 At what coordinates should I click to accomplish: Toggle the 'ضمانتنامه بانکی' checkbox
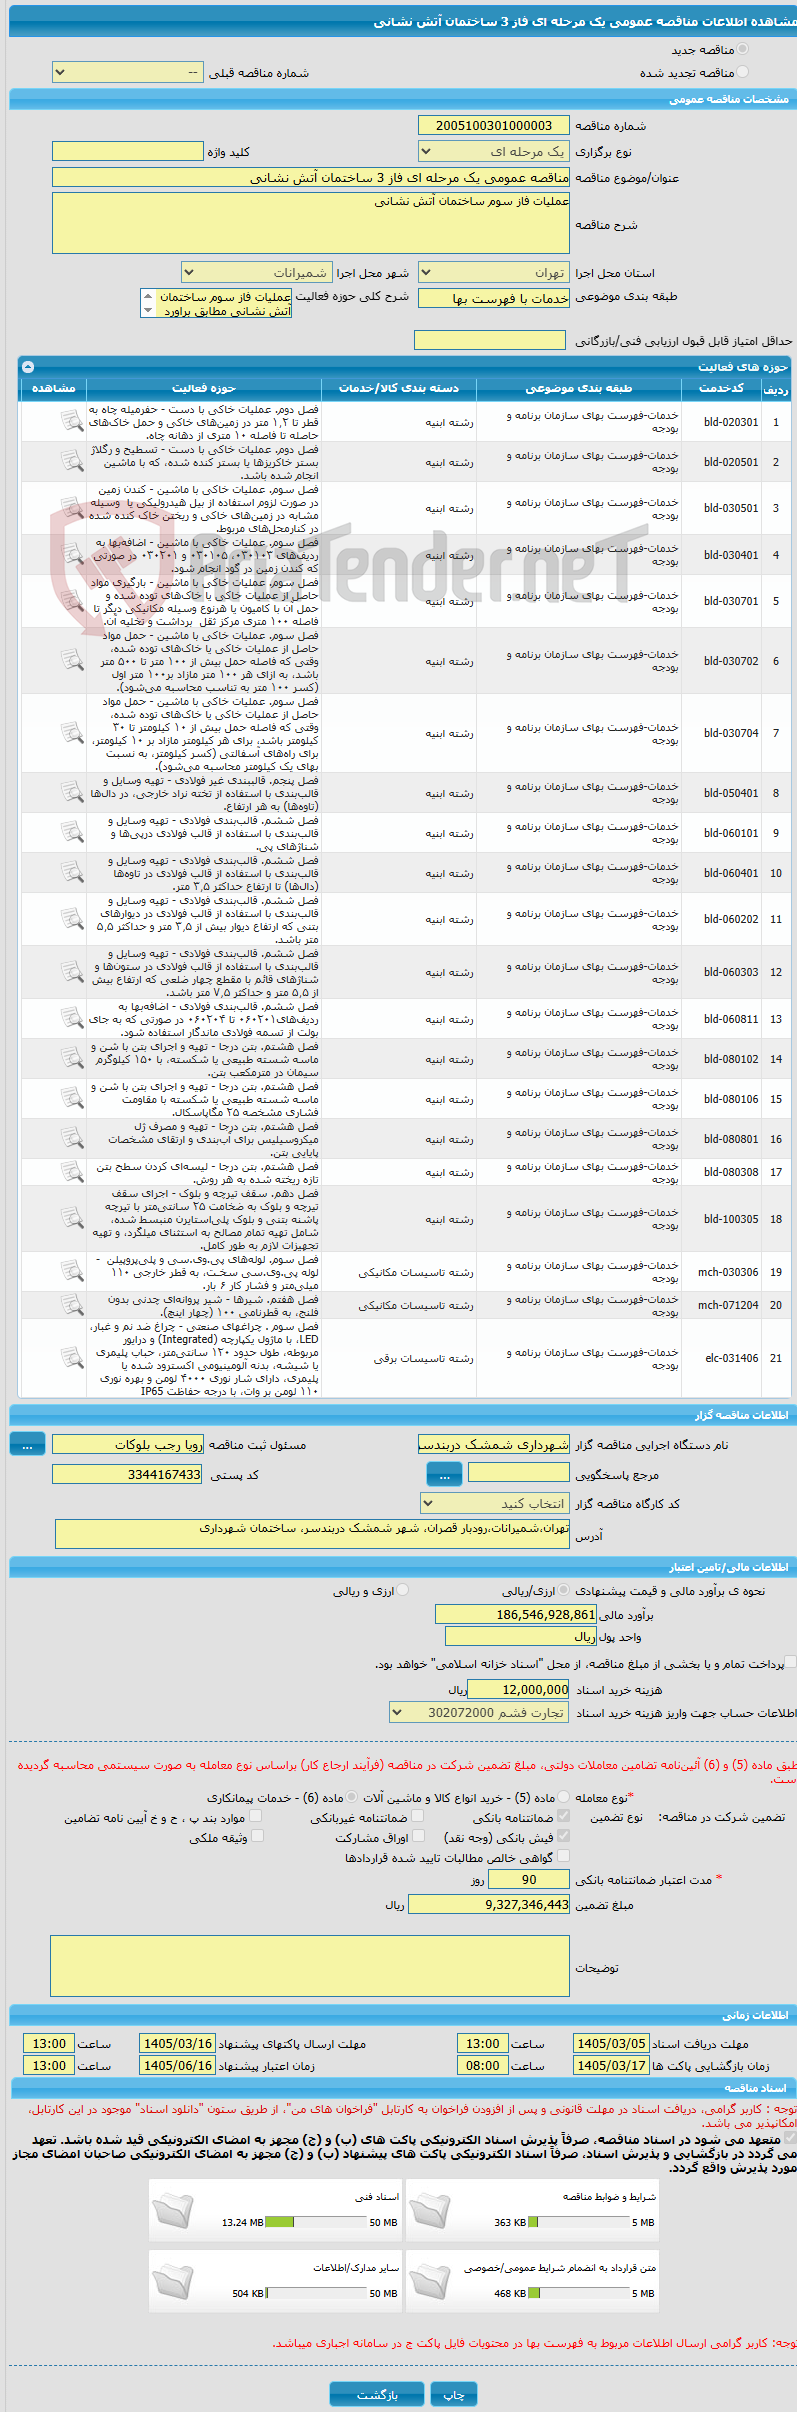(x=563, y=1816)
